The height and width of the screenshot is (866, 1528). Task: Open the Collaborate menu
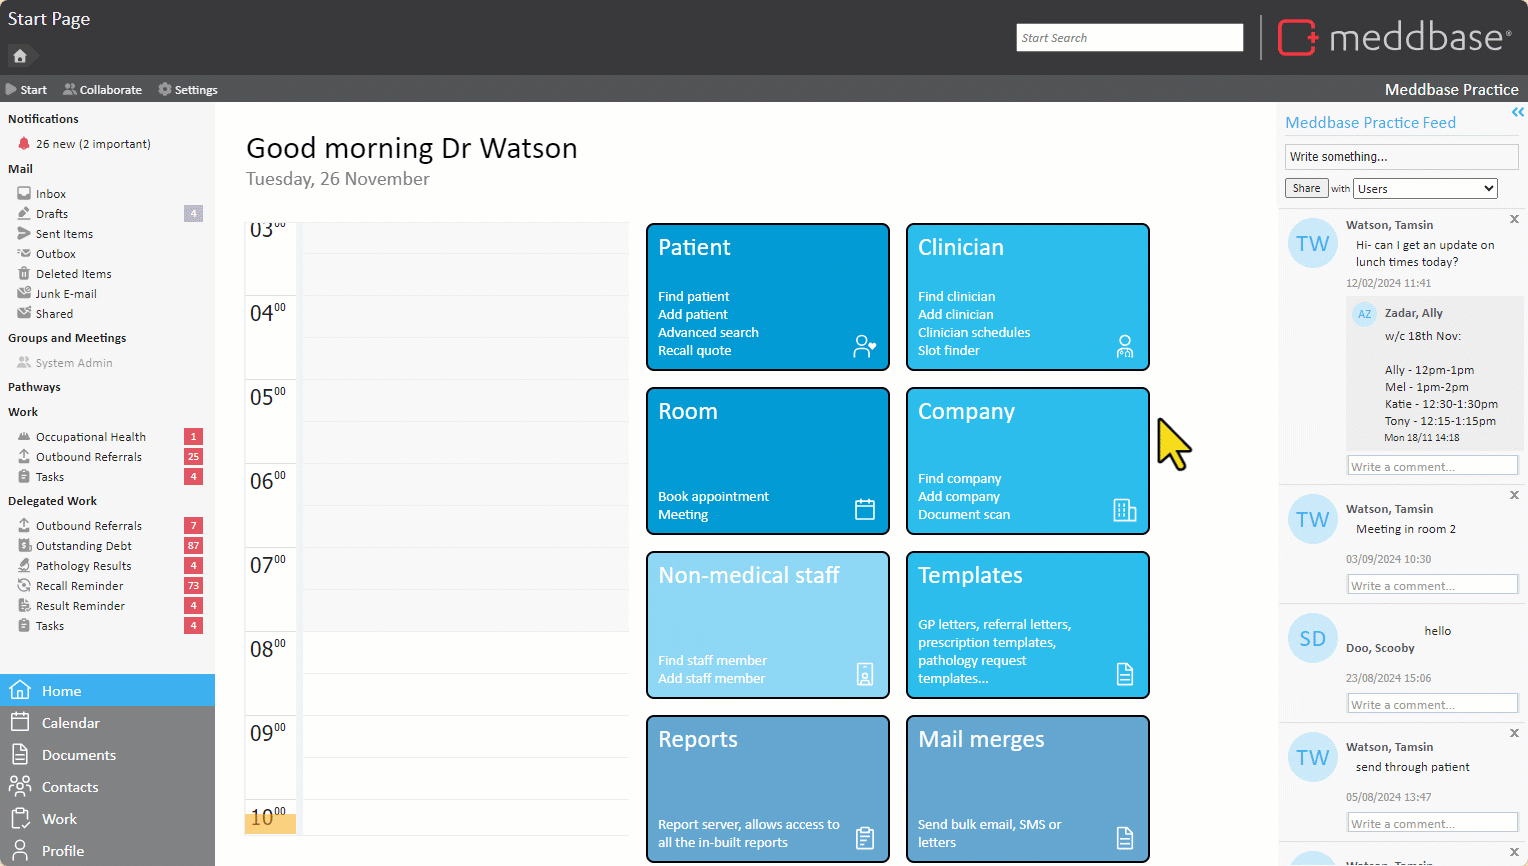(x=102, y=90)
